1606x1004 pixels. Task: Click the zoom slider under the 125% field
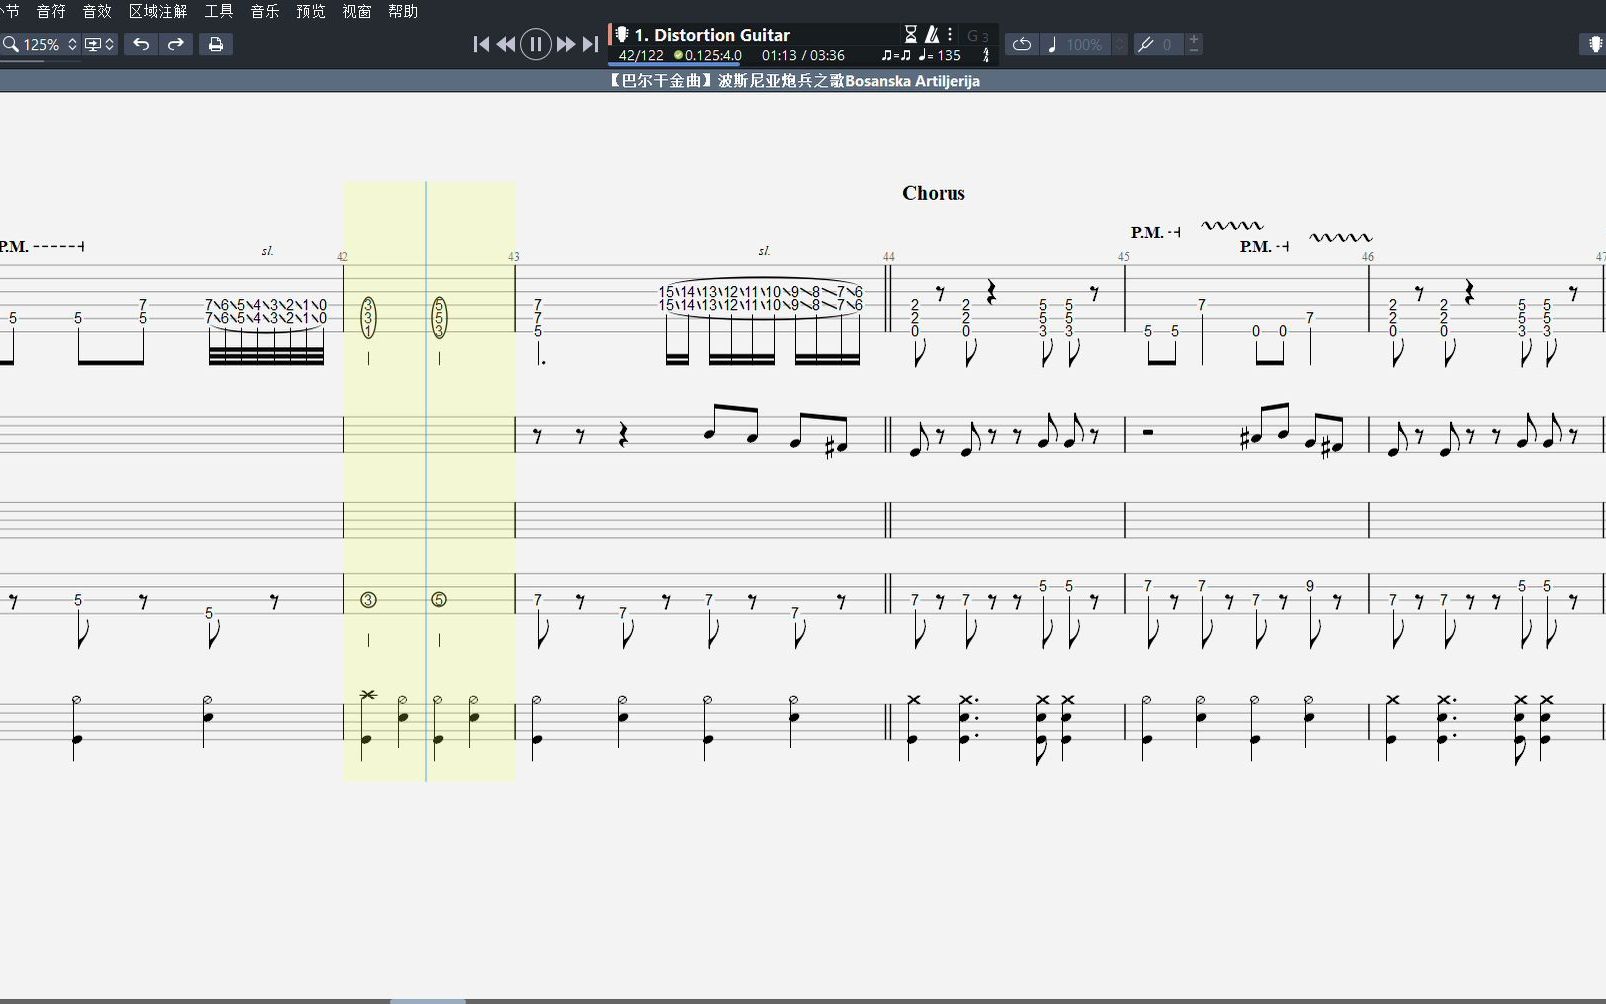40,61
